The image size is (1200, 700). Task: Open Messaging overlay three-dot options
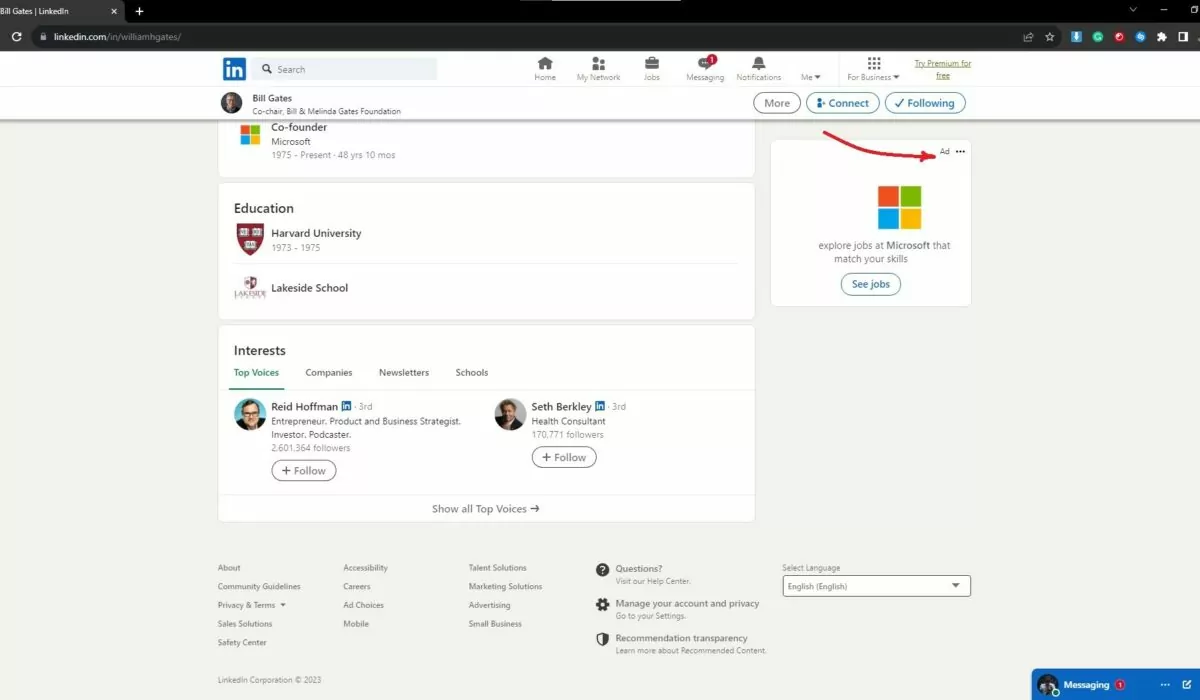tap(1165, 685)
